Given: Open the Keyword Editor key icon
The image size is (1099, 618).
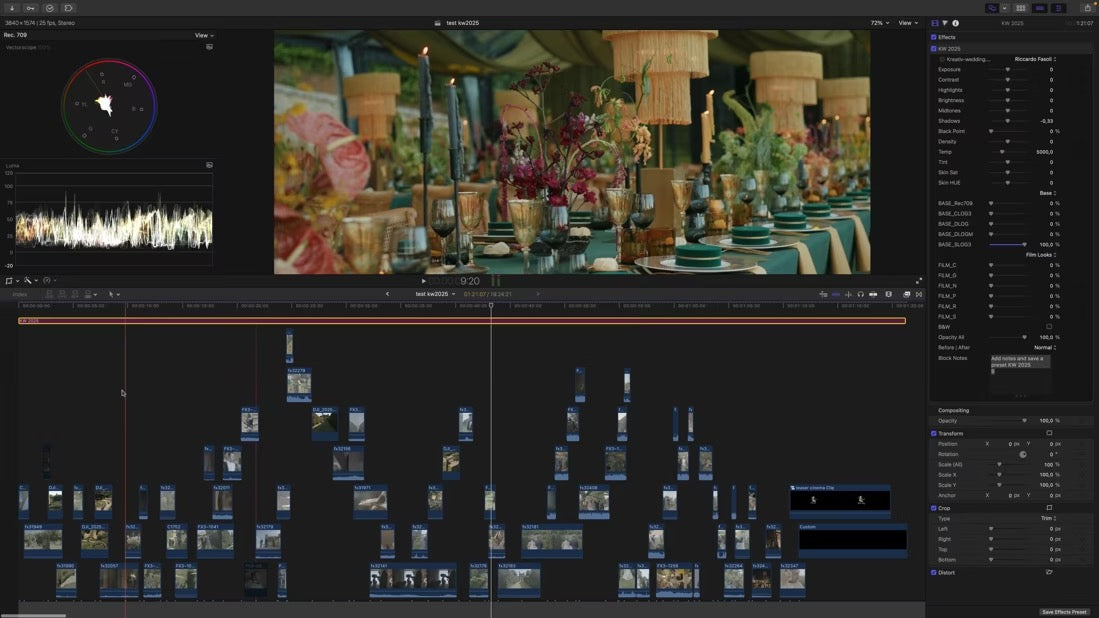Looking at the screenshot, I should tap(31, 8).
